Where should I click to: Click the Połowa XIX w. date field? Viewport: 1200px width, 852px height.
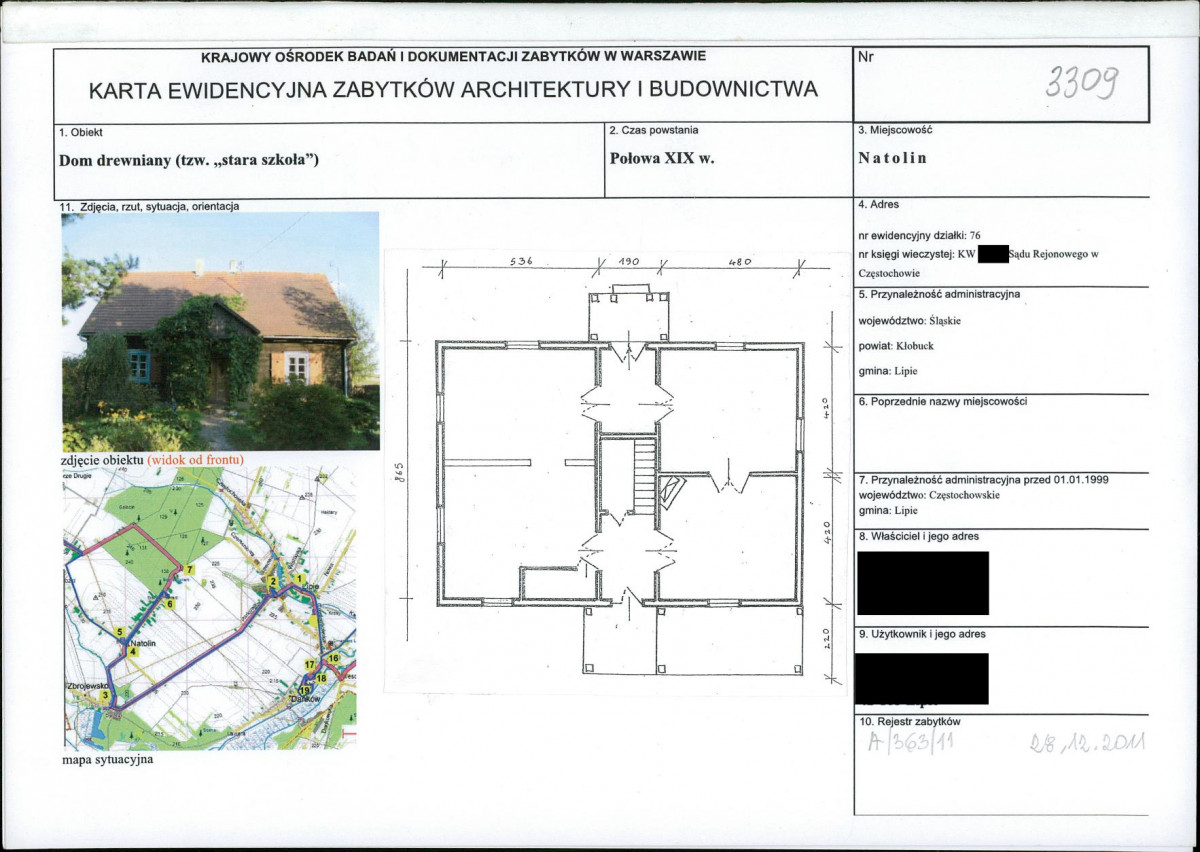[x=661, y=158]
